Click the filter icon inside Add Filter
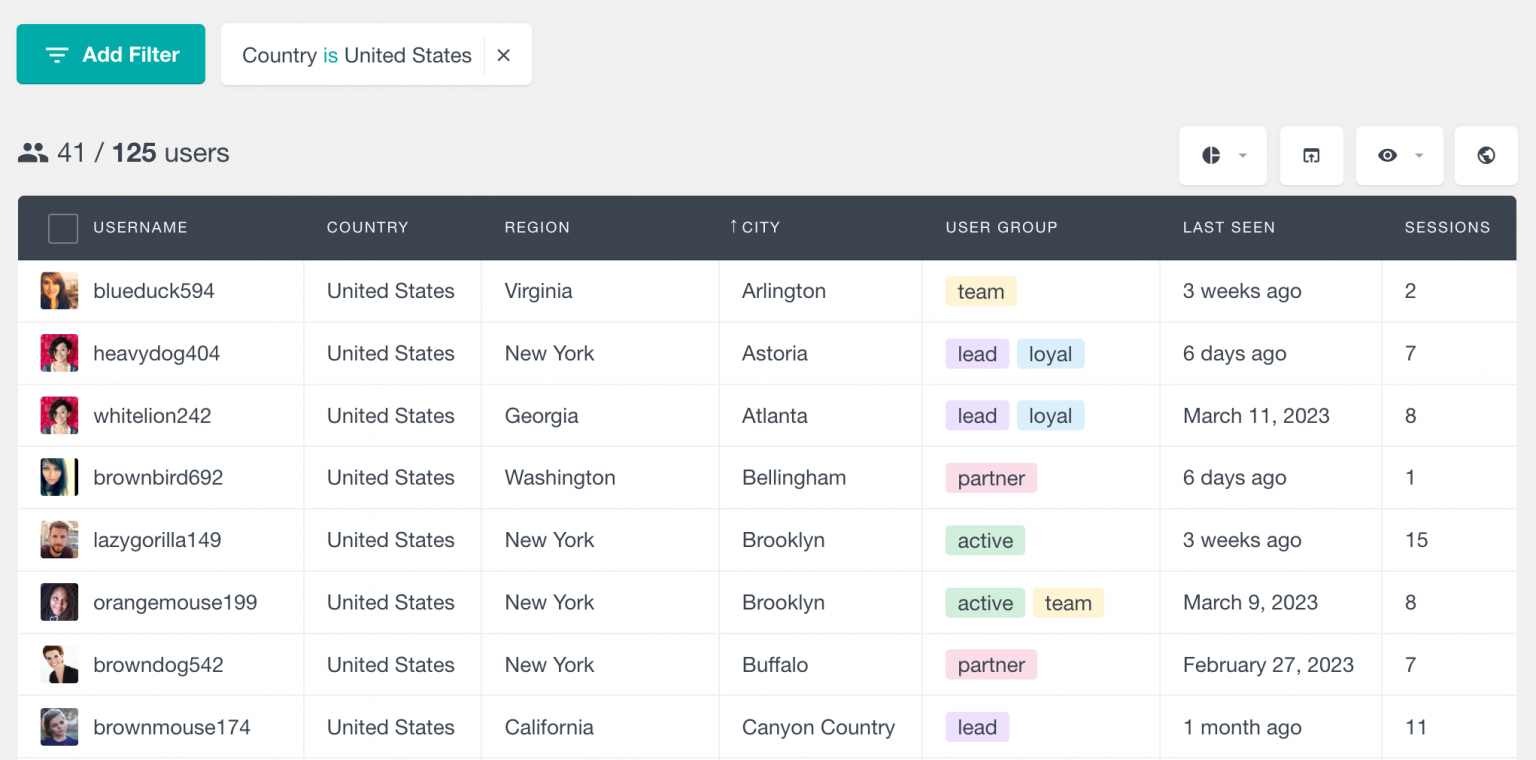This screenshot has width=1536, height=760. pyautogui.click(x=58, y=55)
